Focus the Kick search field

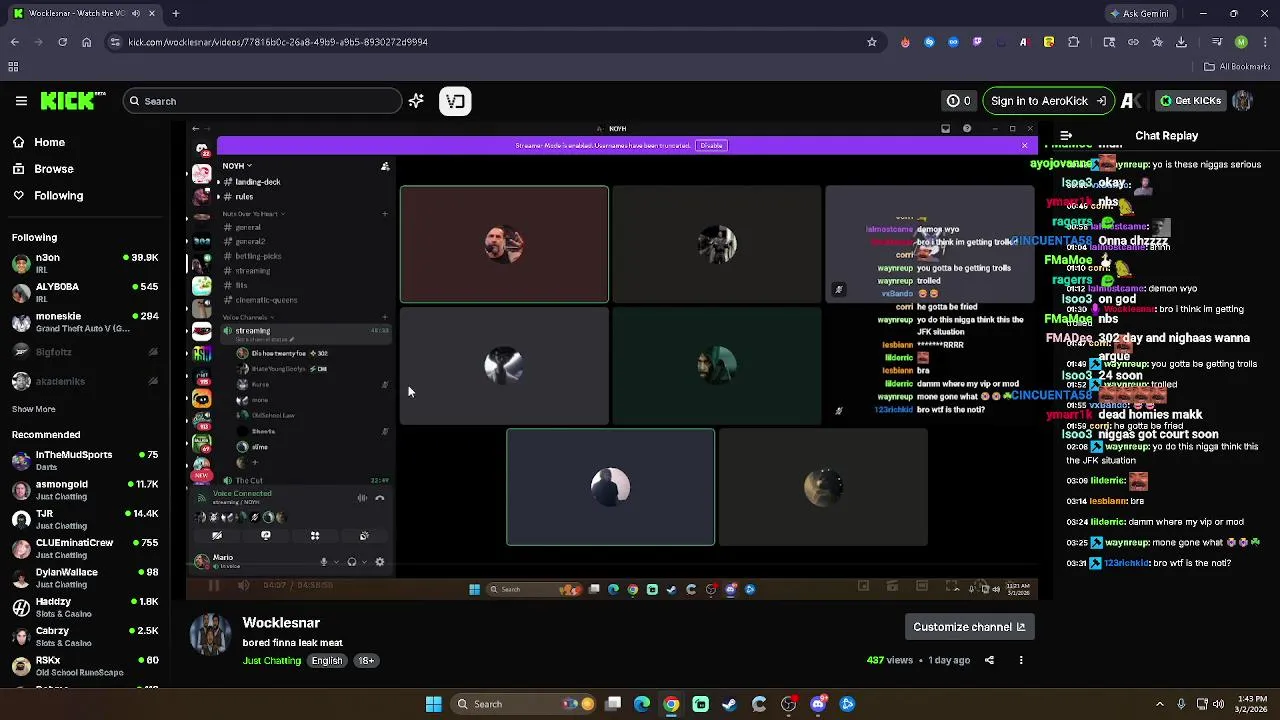point(263,101)
